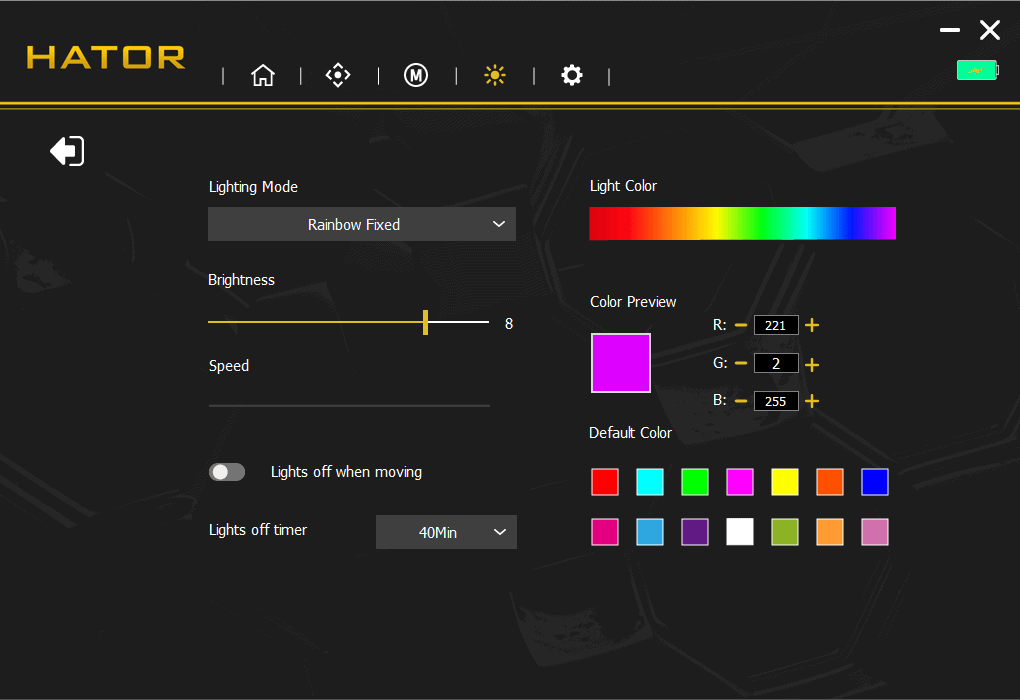1020x700 pixels.
Task: Click the B value input field
Action: point(776,401)
